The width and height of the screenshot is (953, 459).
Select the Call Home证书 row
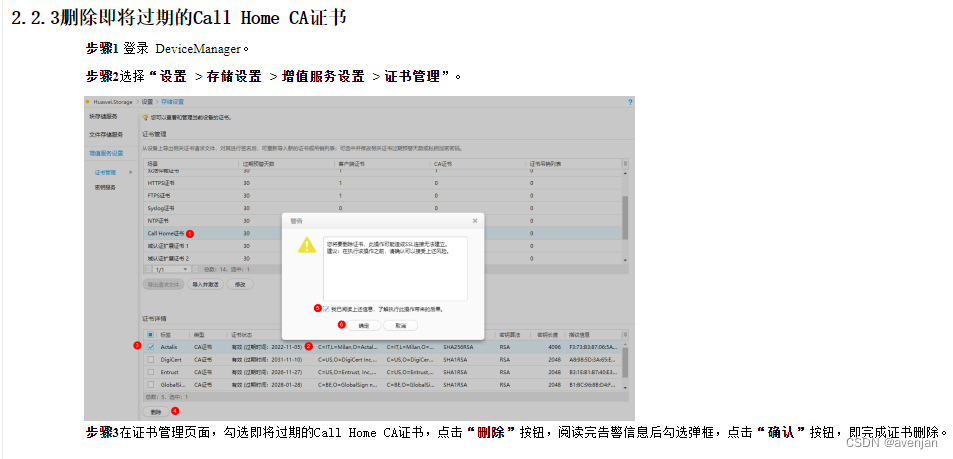tap(382, 233)
